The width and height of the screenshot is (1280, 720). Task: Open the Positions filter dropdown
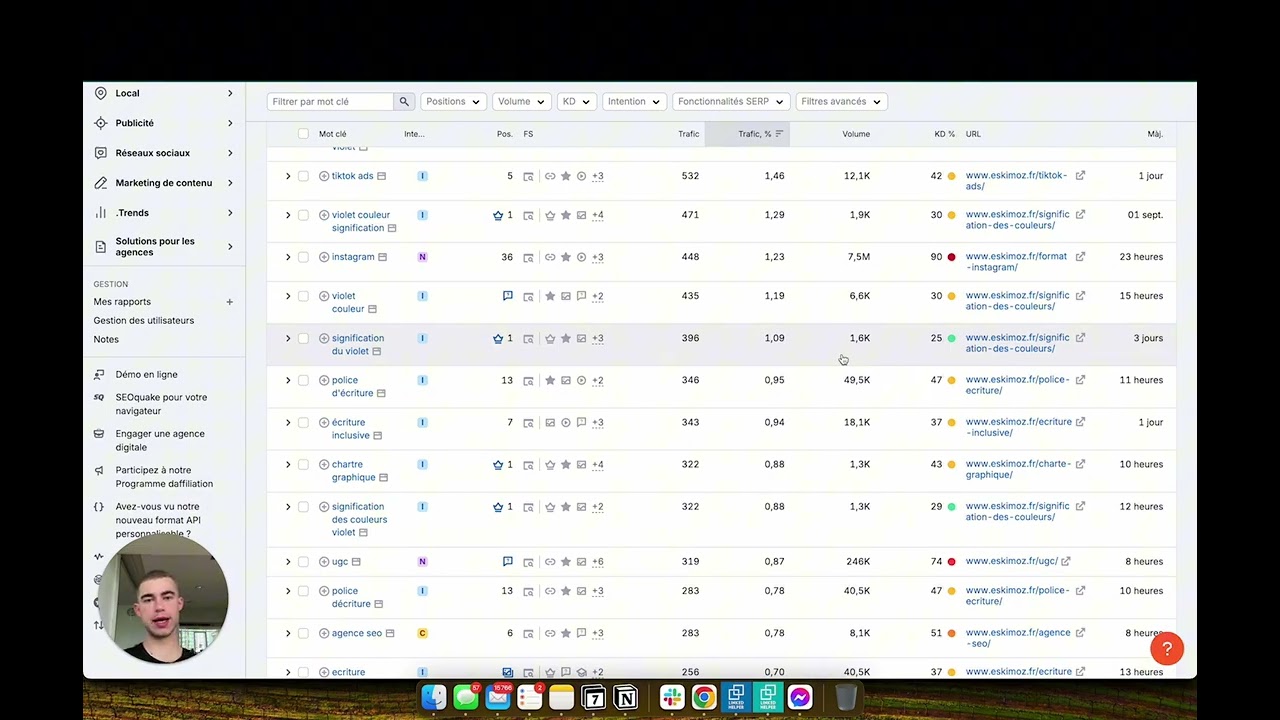click(x=453, y=101)
